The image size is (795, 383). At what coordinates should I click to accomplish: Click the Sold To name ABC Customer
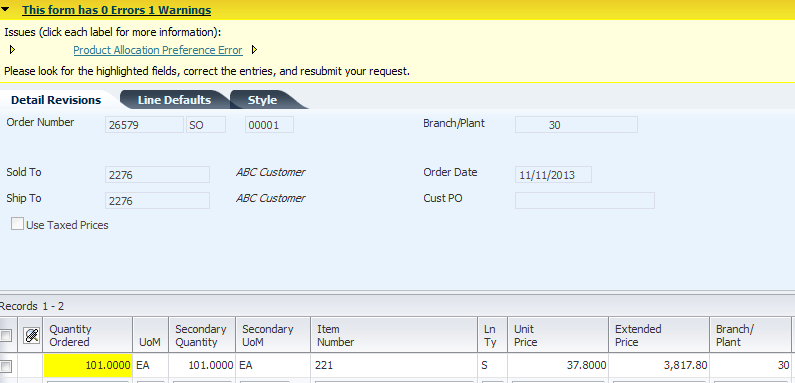[271, 172]
